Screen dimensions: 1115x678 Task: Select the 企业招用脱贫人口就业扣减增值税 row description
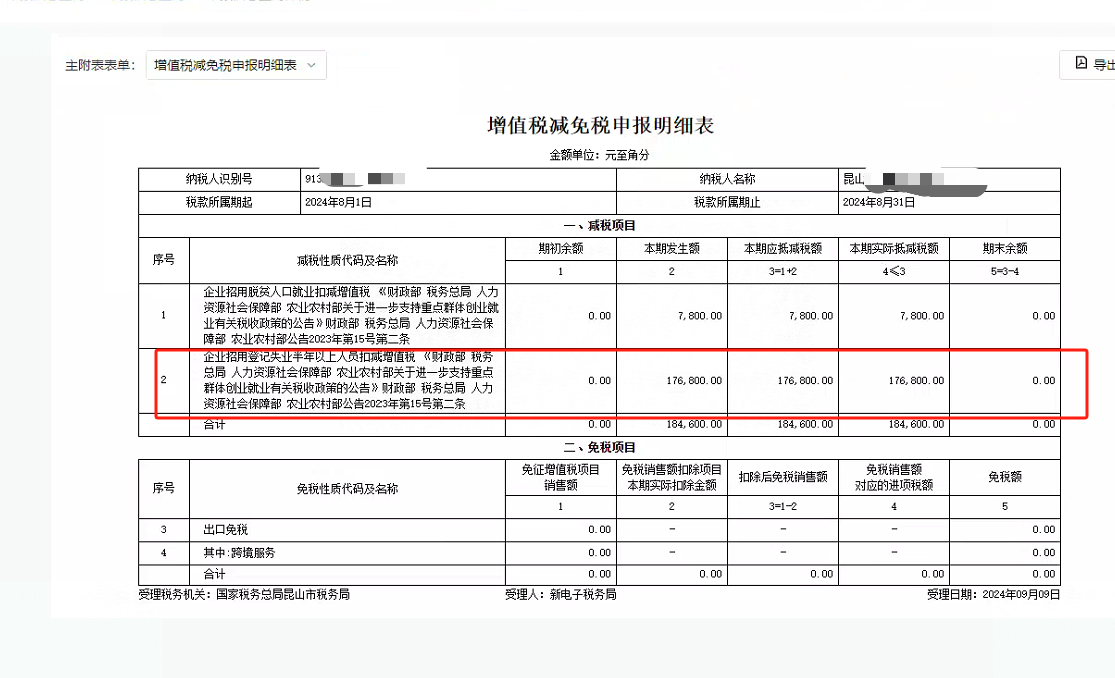[x=347, y=315]
